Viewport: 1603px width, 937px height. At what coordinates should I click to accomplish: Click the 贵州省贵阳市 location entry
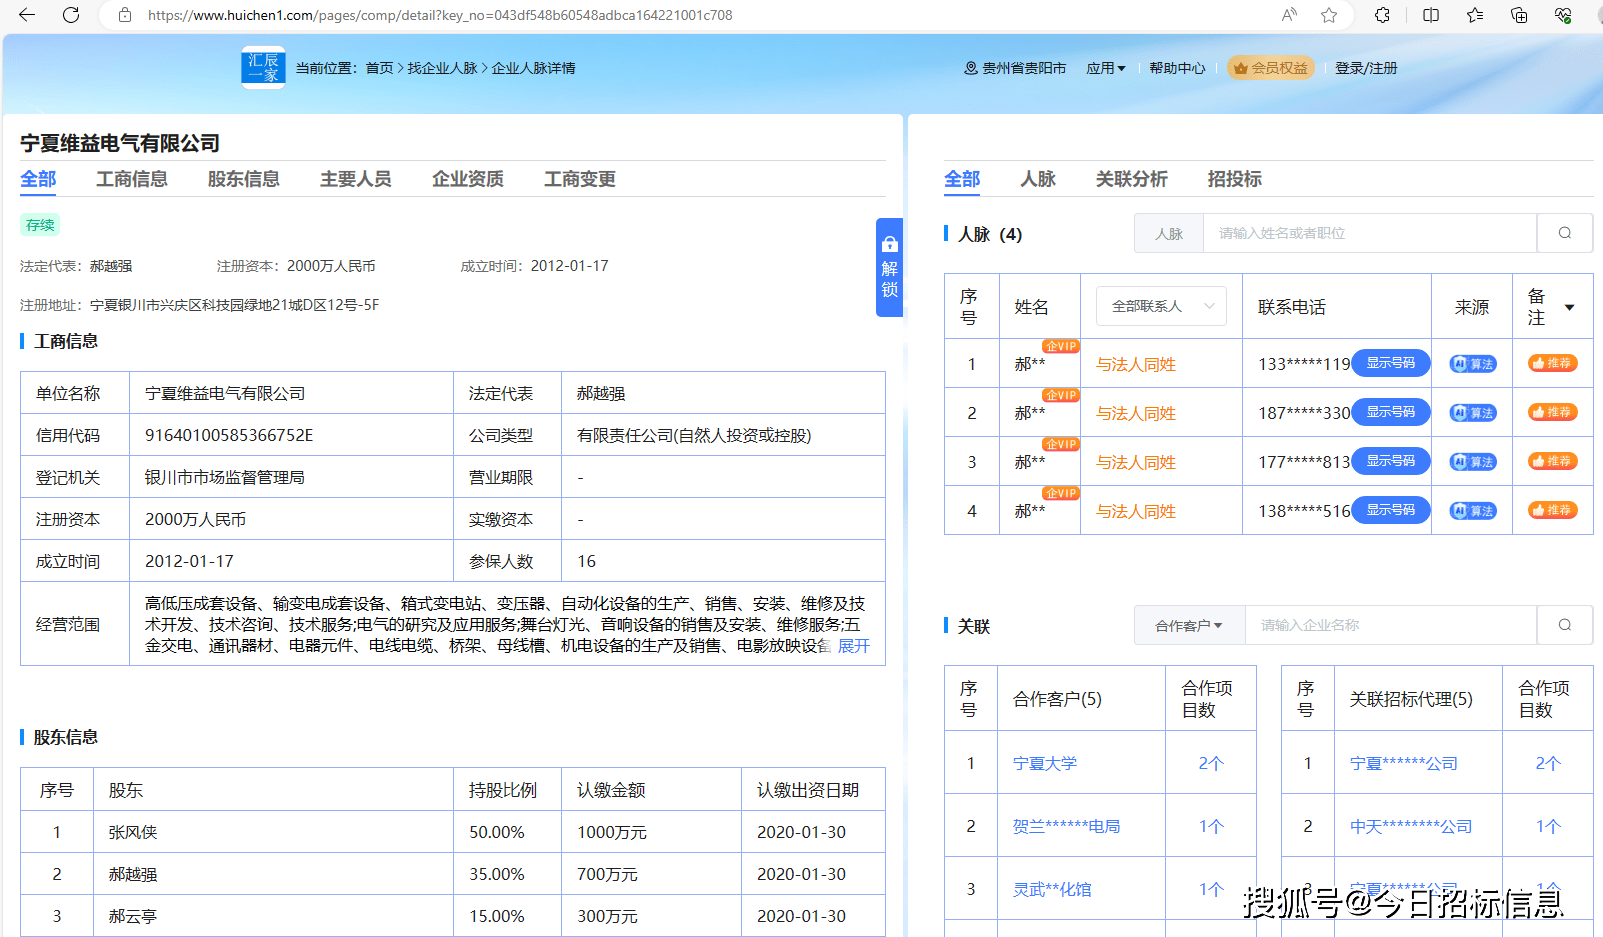1015,68
